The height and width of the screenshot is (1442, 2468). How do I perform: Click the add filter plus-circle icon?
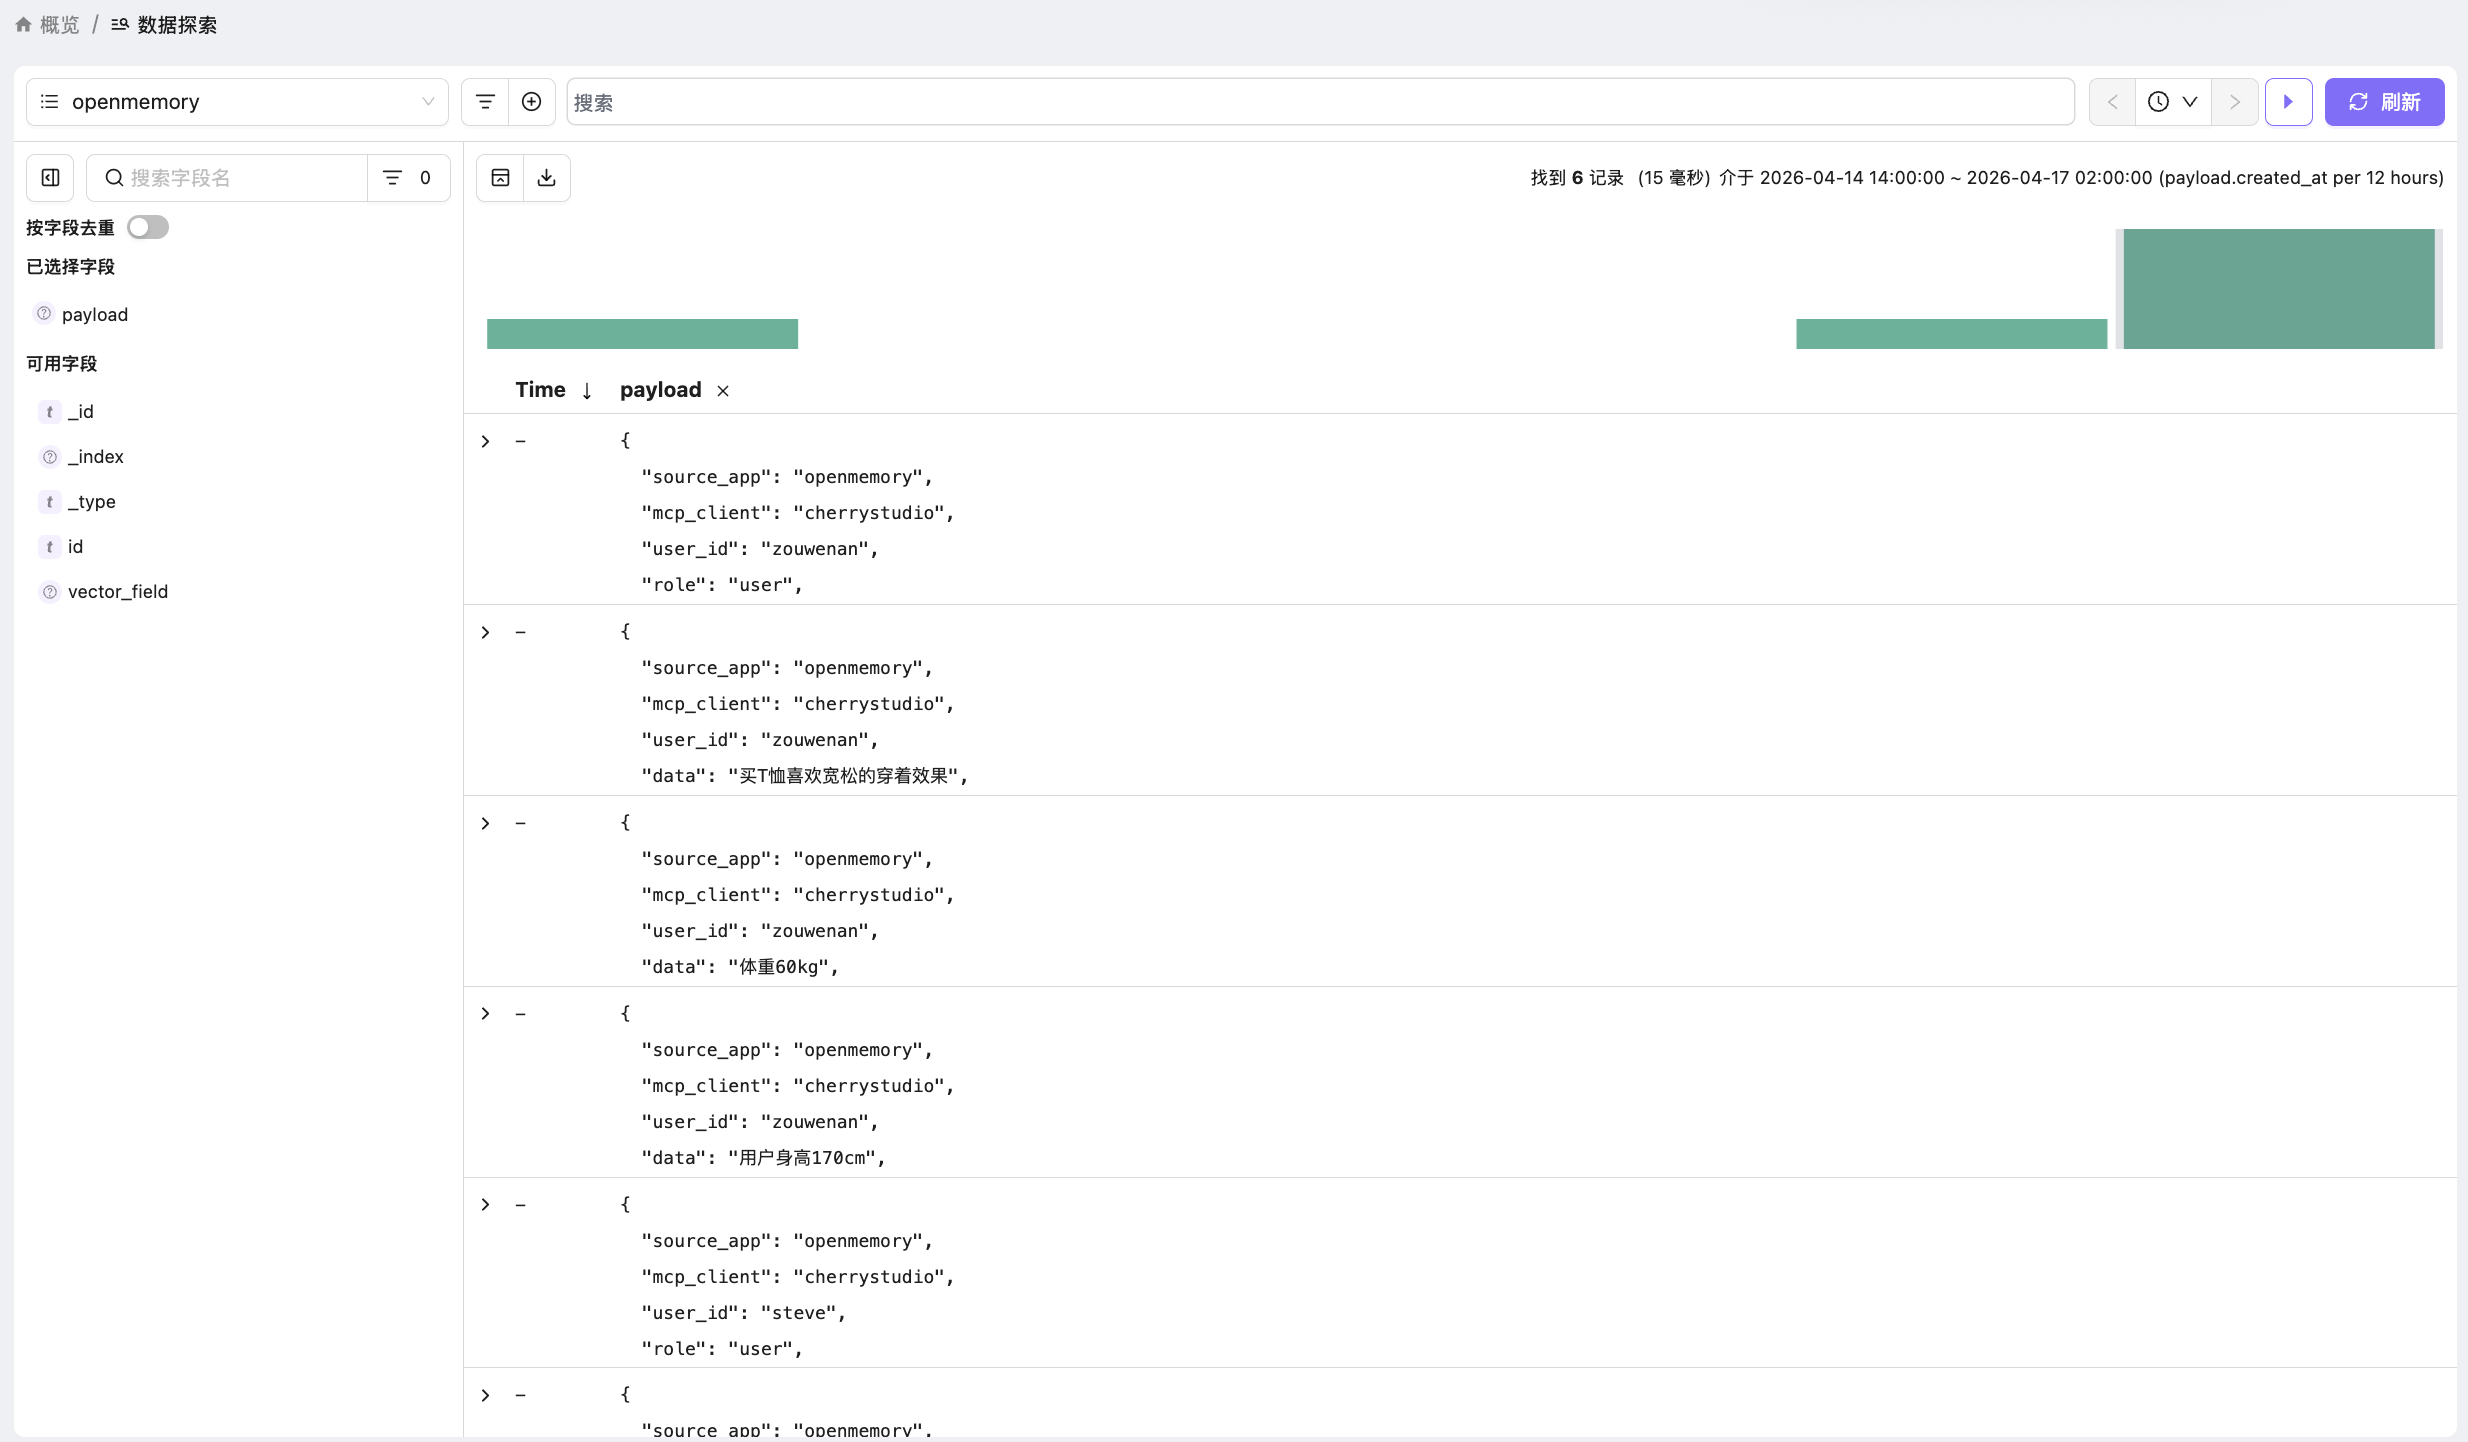pos(532,102)
